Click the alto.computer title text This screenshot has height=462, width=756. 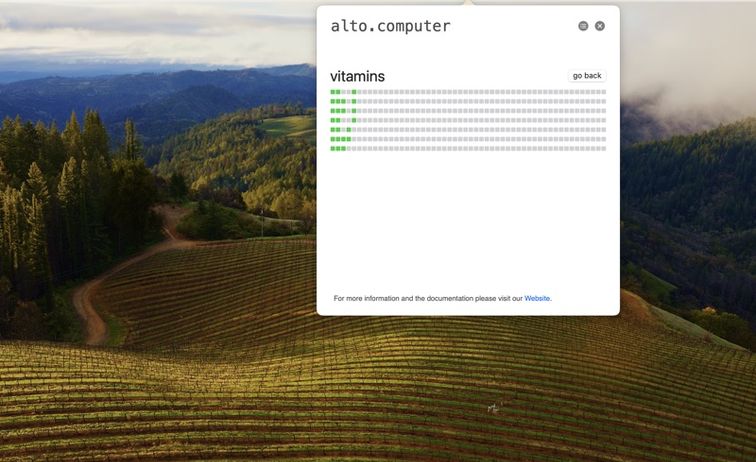click(x=390, y=26)
